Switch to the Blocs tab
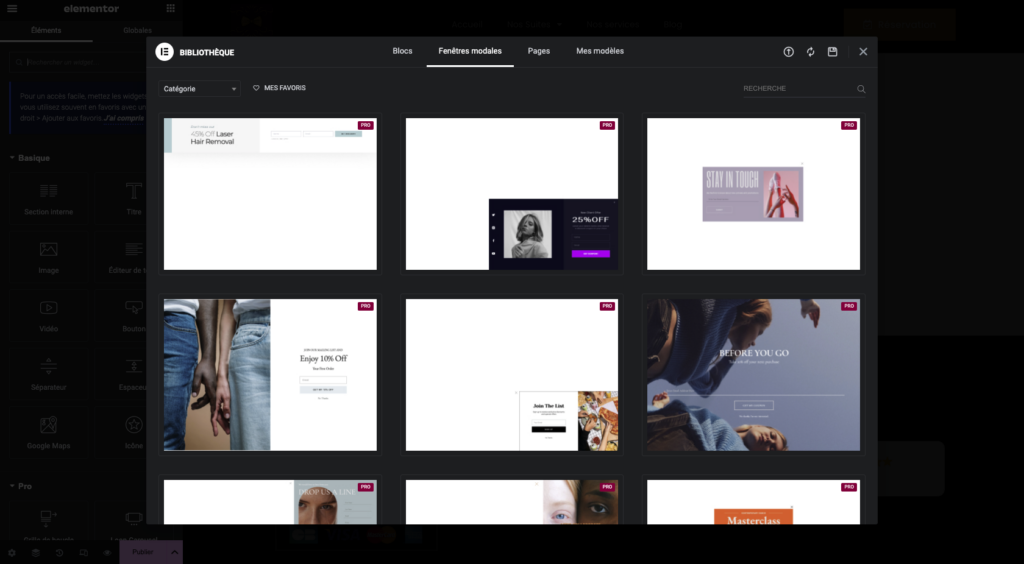 [402, 51]
